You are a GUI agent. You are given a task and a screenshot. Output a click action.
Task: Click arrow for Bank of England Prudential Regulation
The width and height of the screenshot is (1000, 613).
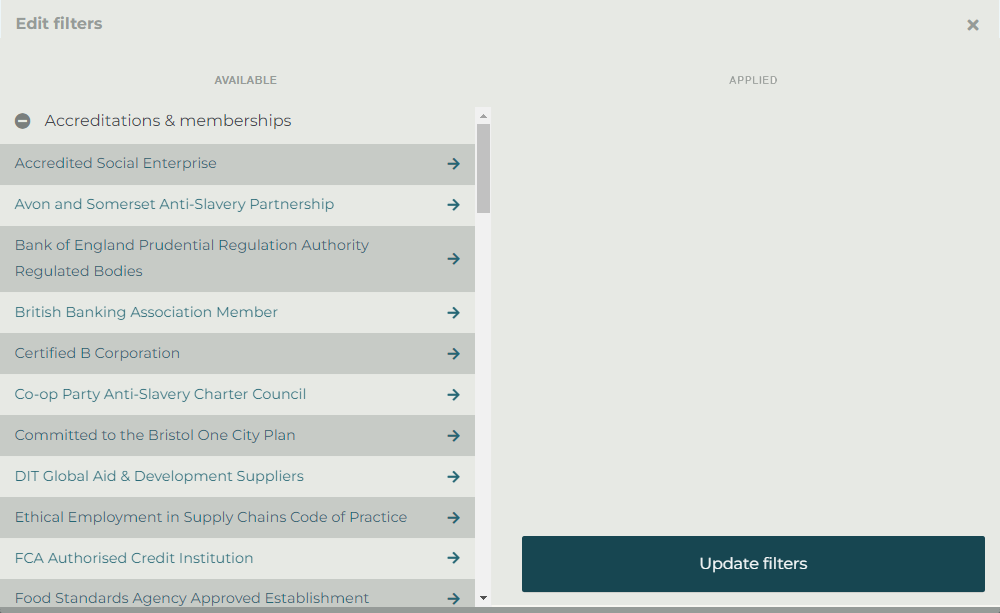point(453,259)
